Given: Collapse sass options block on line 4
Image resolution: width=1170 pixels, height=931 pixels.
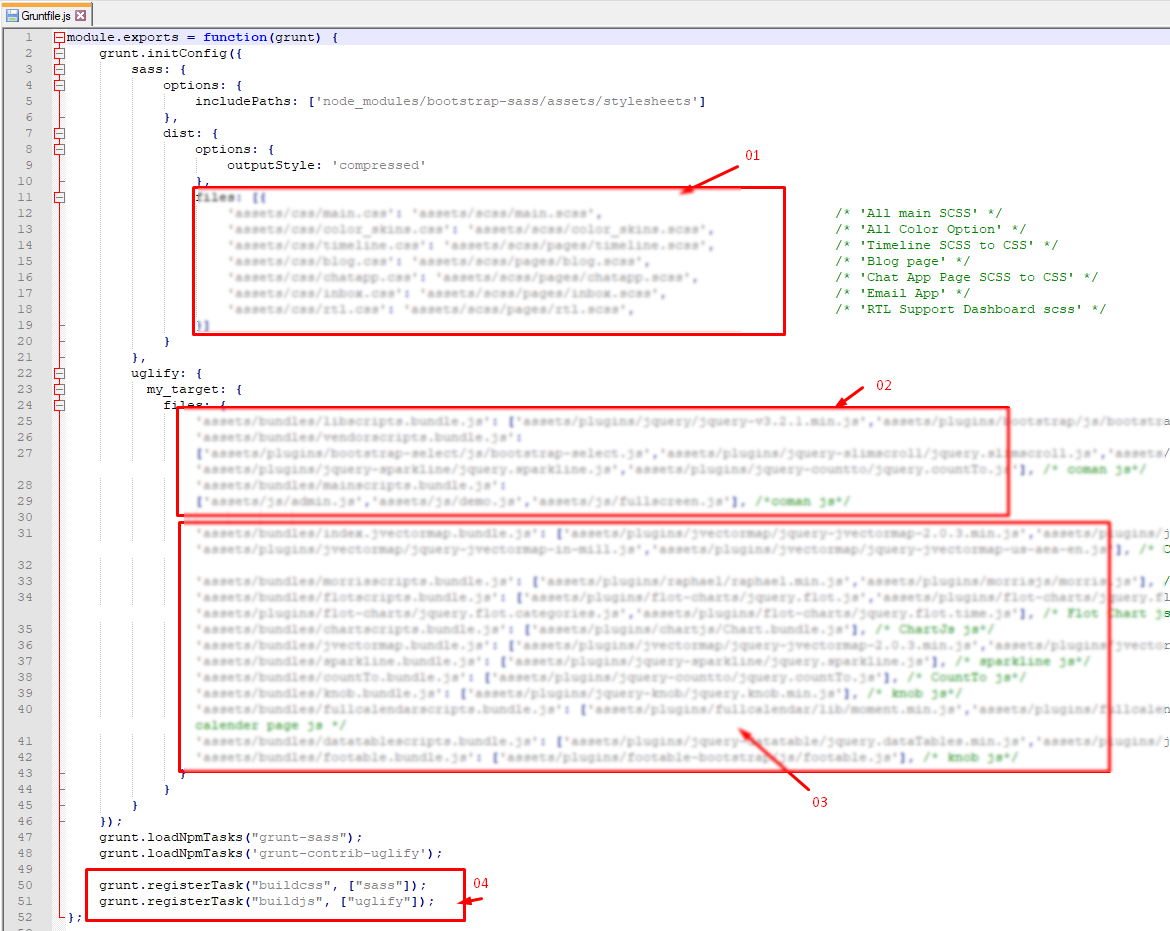Looking at the screenshot, I should click(59, 86).
